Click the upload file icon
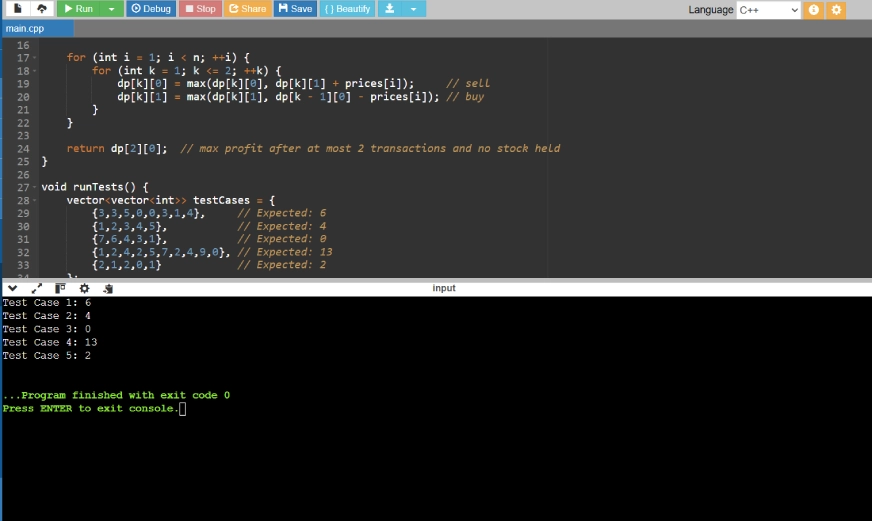Viewport: 872px width, 521px height. [42, 8]
